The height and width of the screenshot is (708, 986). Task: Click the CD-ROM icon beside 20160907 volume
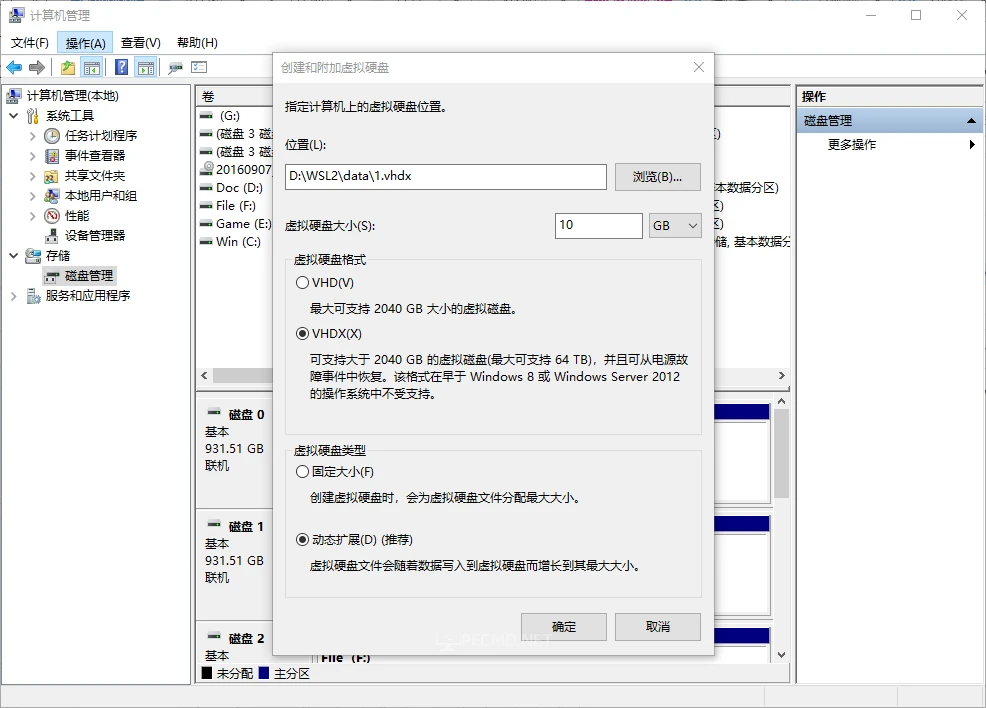point(206,169)
